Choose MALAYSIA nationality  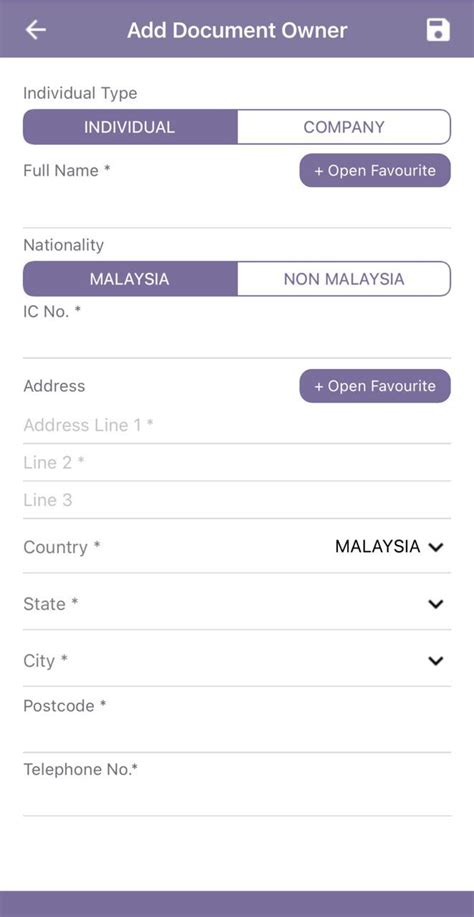(130, 279)
